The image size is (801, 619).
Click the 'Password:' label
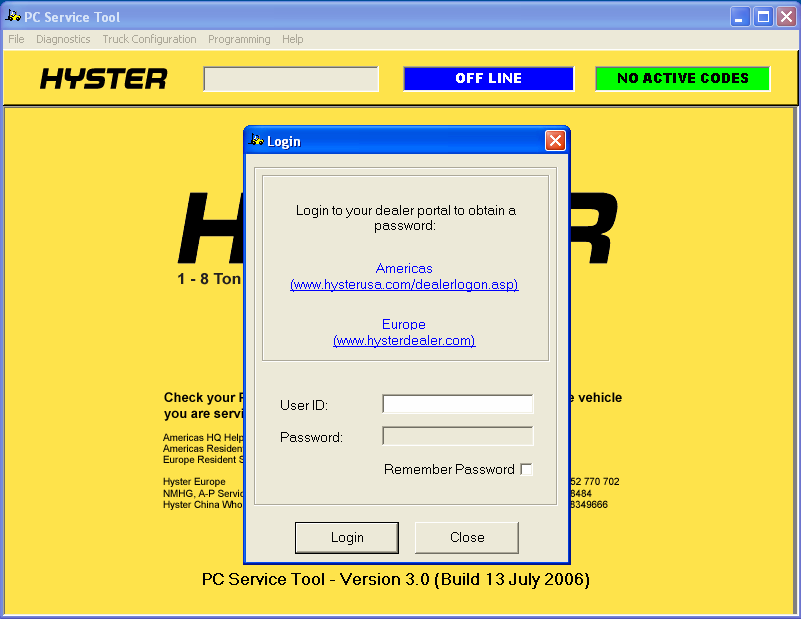[311, 438]
